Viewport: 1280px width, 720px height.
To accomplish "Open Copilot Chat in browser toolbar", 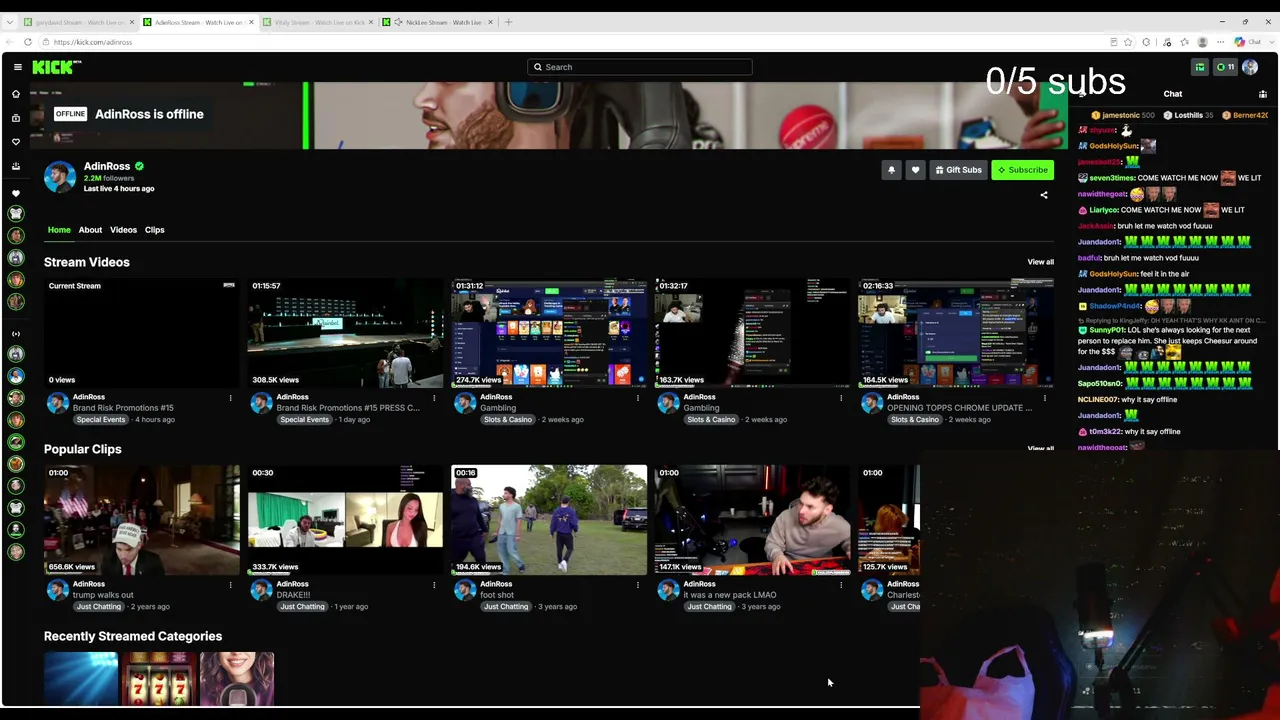I will tap(1246, 42).
